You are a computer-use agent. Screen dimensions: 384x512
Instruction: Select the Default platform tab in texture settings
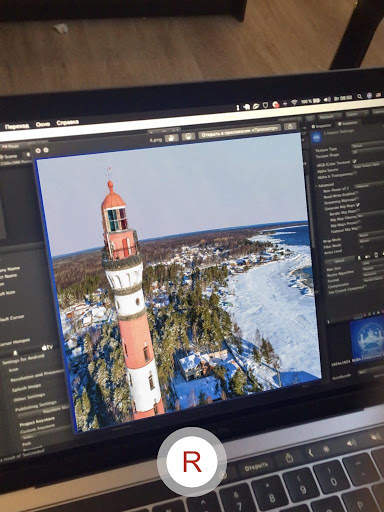point(340,261)
